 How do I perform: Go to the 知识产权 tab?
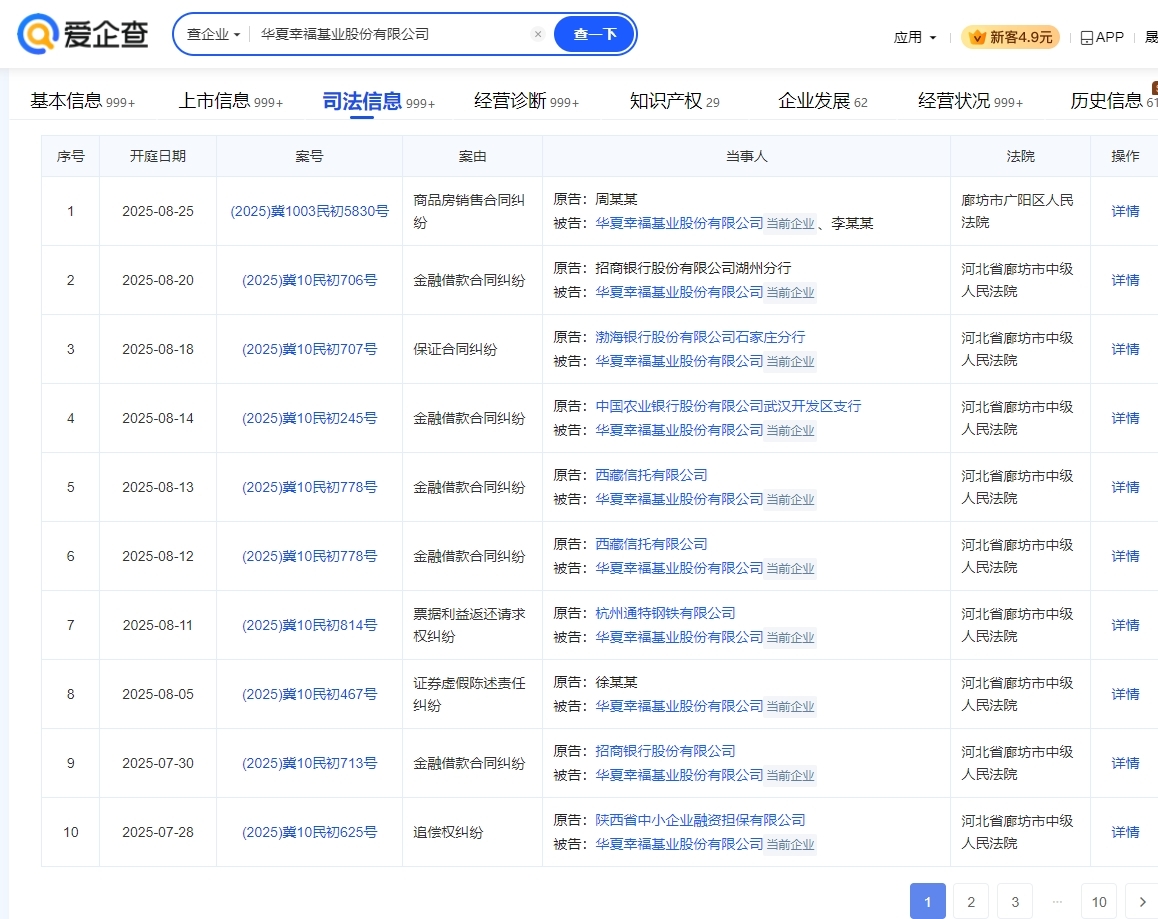coord(674,101)
